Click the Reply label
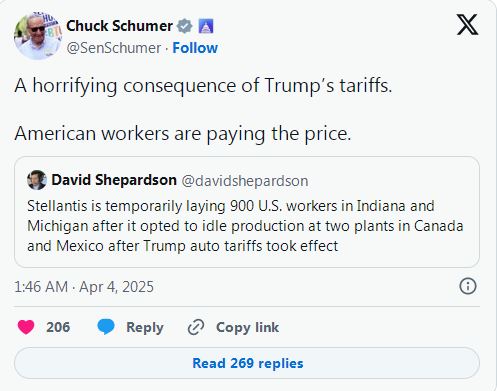 145,328
